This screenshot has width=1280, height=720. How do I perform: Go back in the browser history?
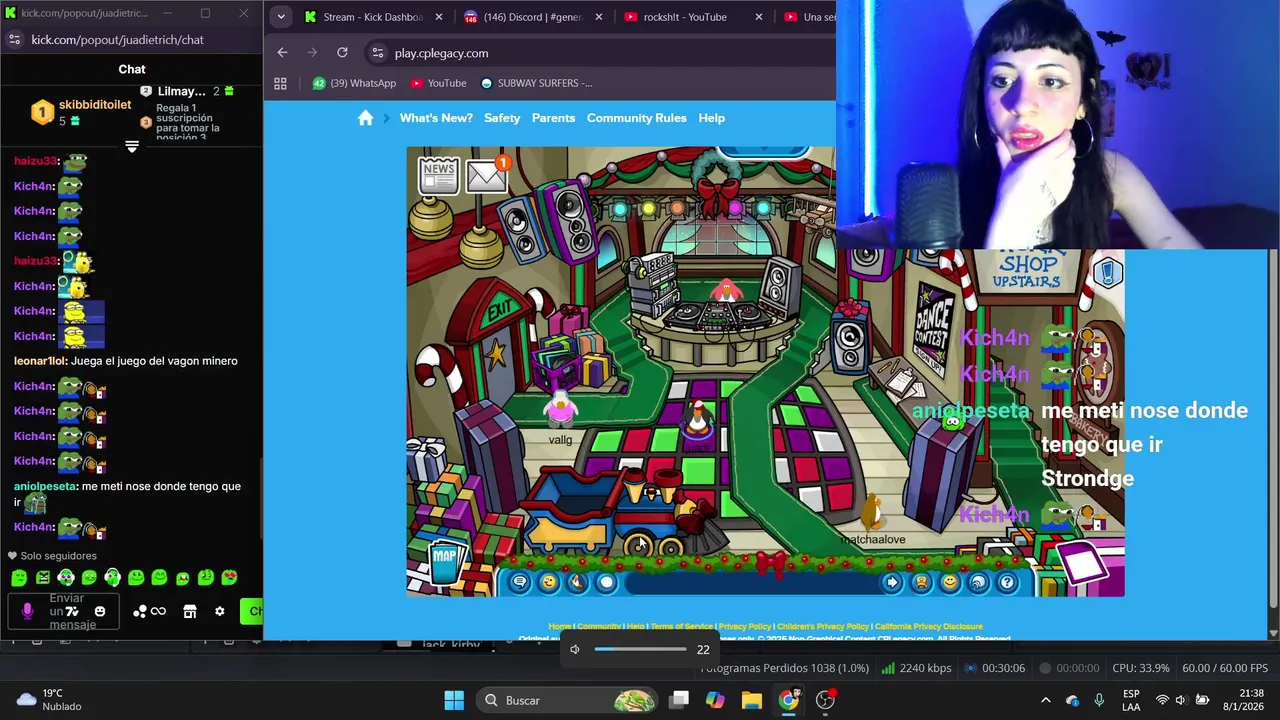click(x=282, y=52)
